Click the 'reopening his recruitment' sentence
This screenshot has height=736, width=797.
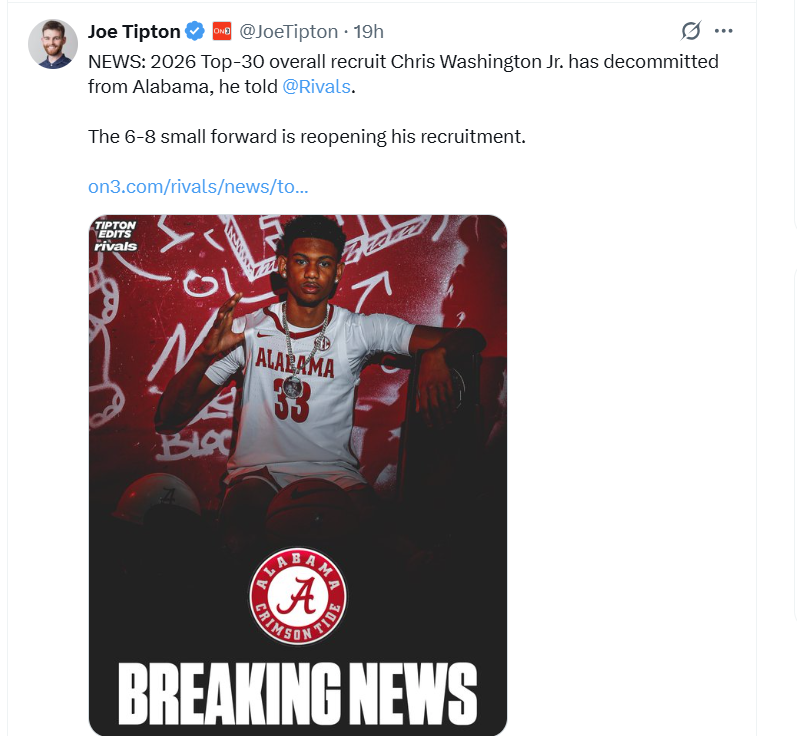pyautogui.click(x=306, y=136)
